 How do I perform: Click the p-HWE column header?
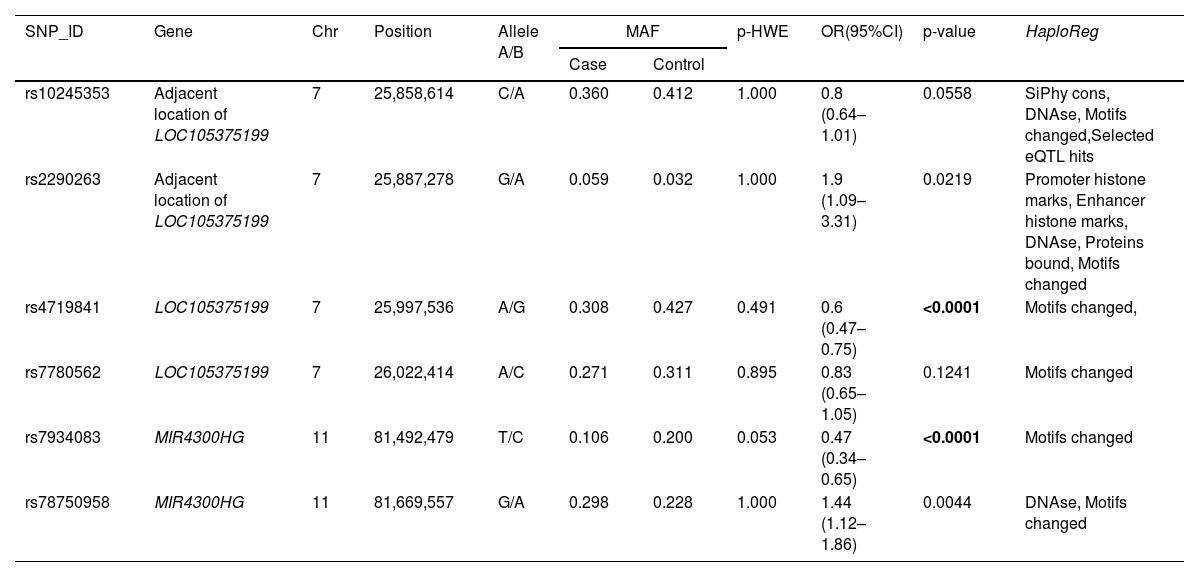(762, 32)
